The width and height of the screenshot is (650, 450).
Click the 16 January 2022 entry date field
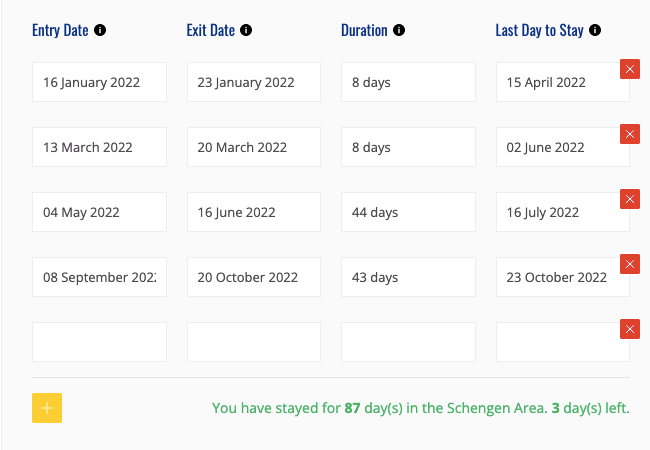pos(99,82)
